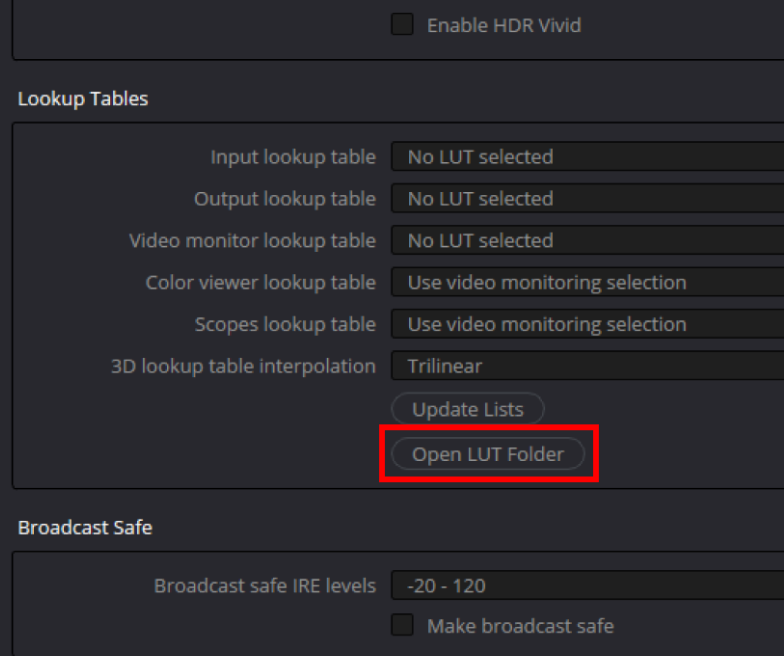Screen dimensions: 784x656
Task: Click the Open LUT Folder button
Action: coord(488,454)
